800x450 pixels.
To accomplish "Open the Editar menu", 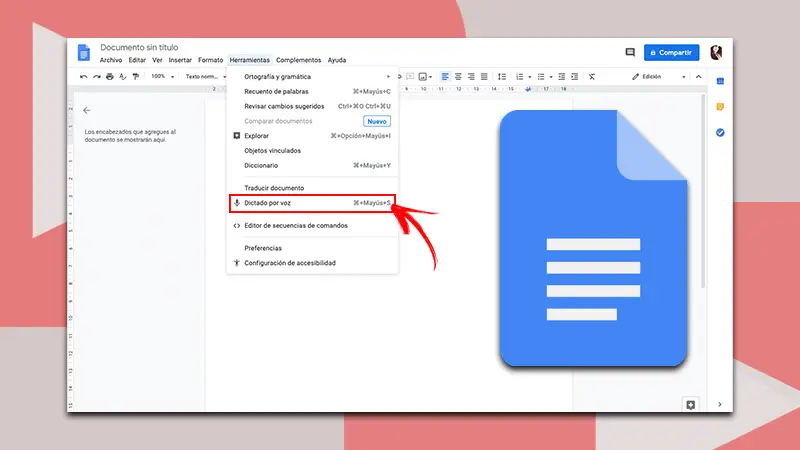I will click(137, 60).
